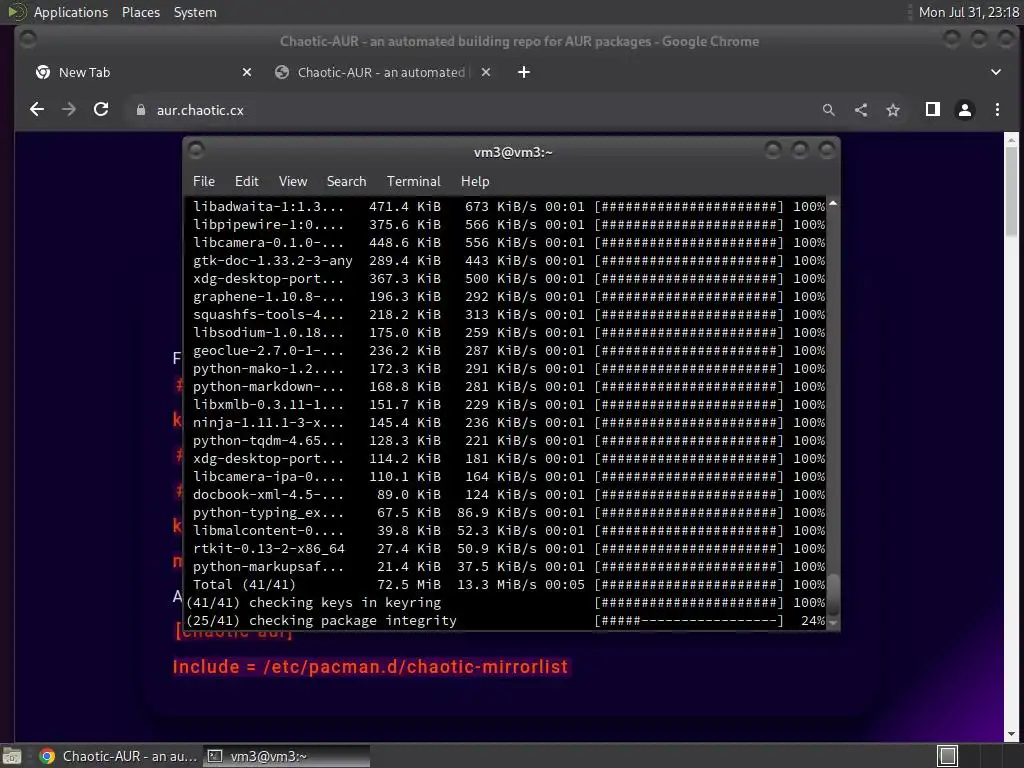Click the libsodium-1.0.18... line
The image size is (1024, 768).
point(509,332)
